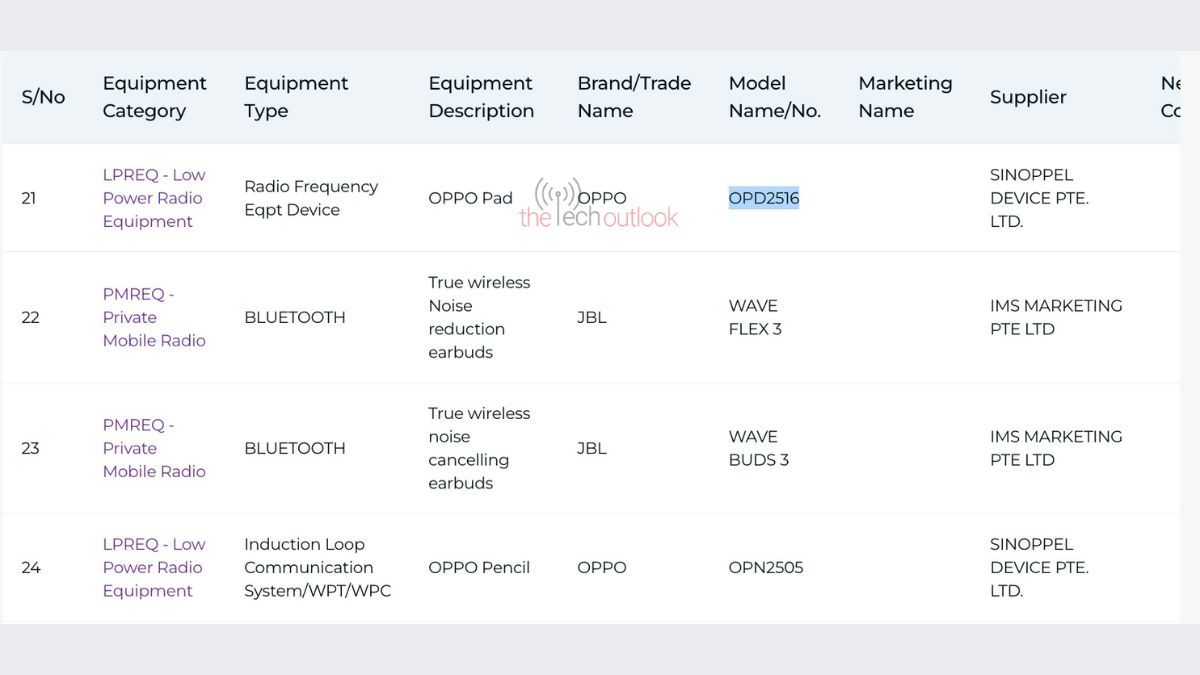Viewport: 1200px width, 675px height.
Task: Click serial number 24
Action: coord(31,567)
